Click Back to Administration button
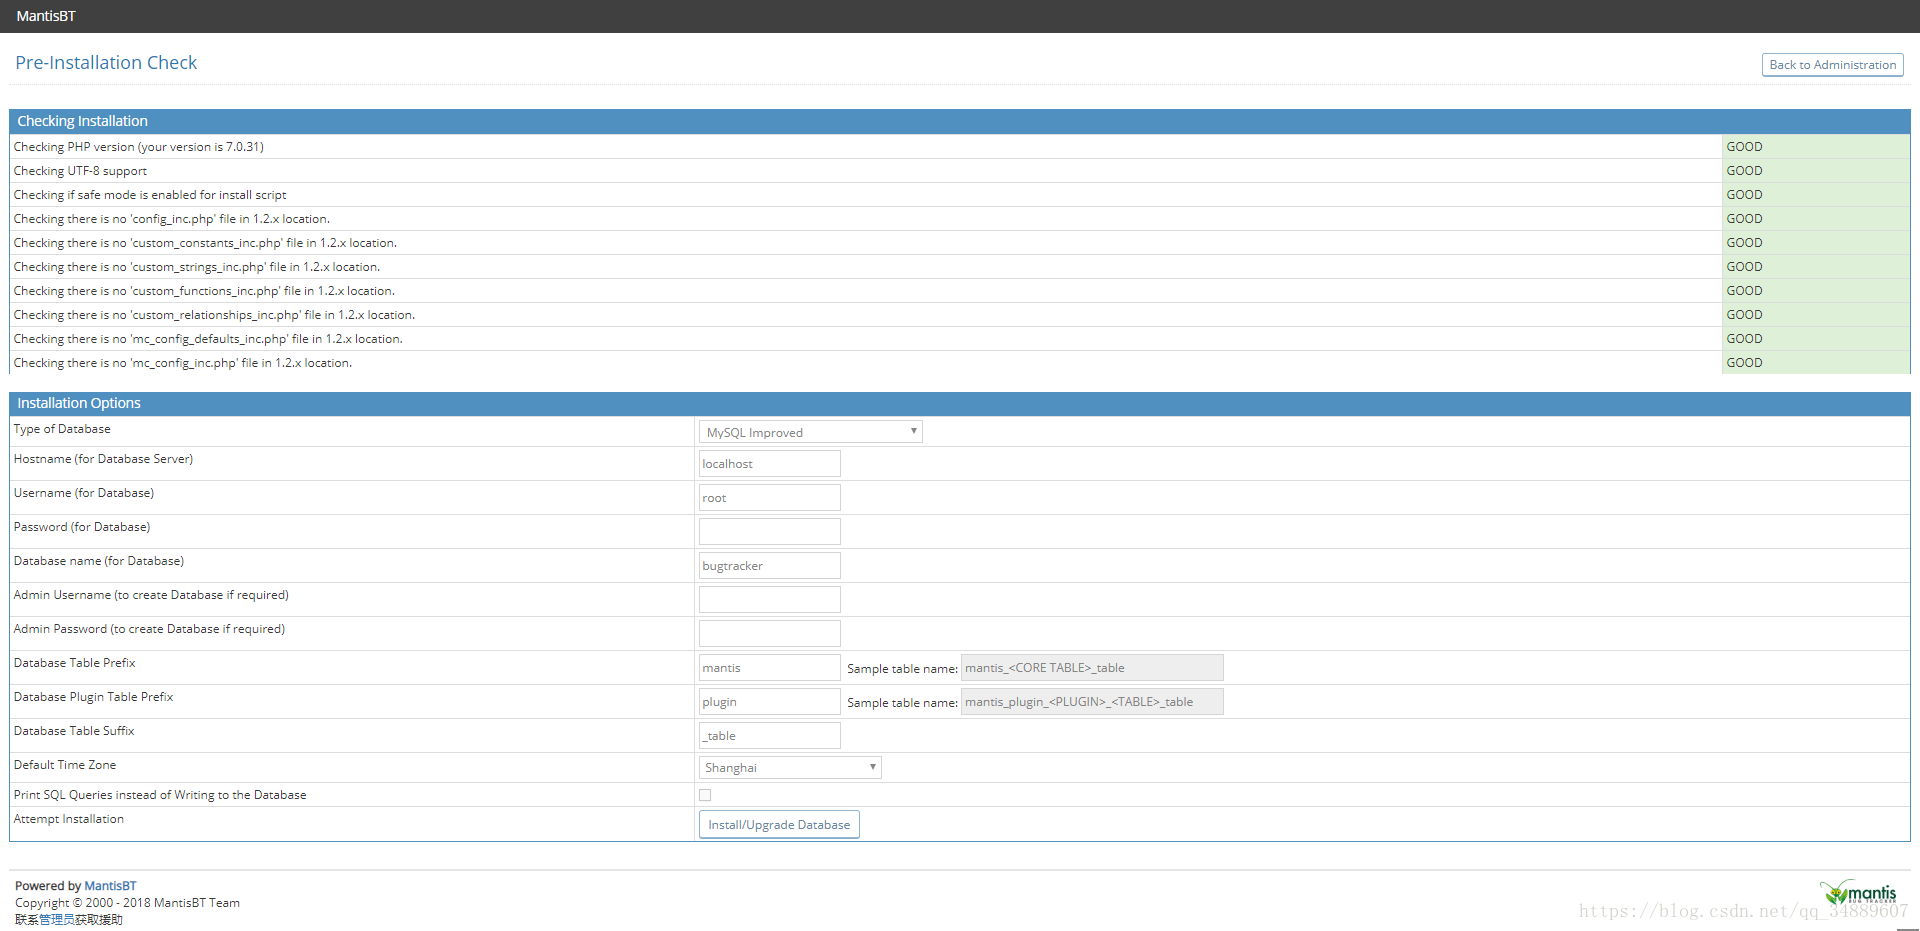This screenshot has width=1920, height=931. [x=1832, y=65]
